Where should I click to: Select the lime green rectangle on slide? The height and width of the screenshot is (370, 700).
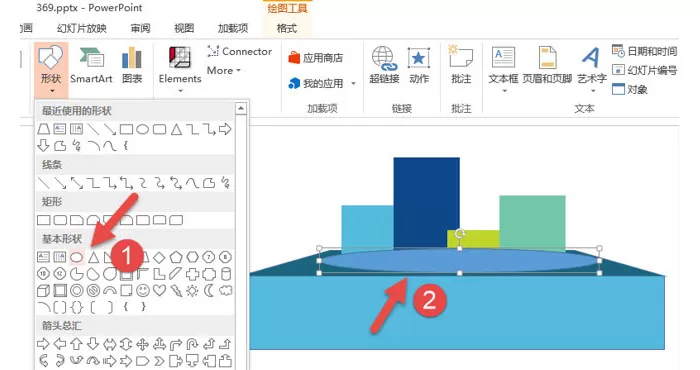click(473, 238)
